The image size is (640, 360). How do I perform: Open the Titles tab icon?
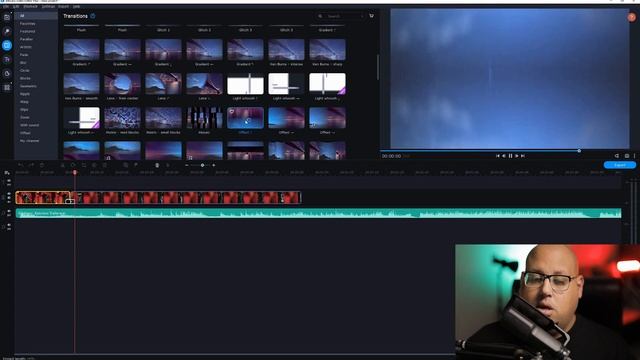pos(7,60)
